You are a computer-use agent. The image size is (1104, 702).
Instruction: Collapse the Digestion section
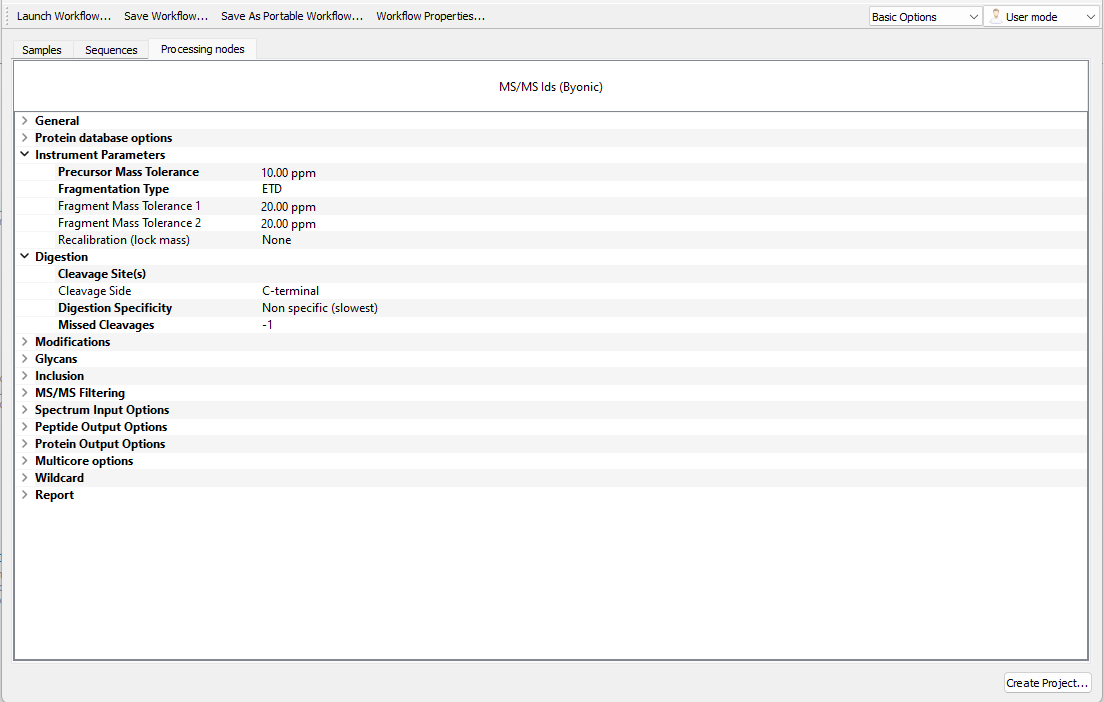click(25, 256)
